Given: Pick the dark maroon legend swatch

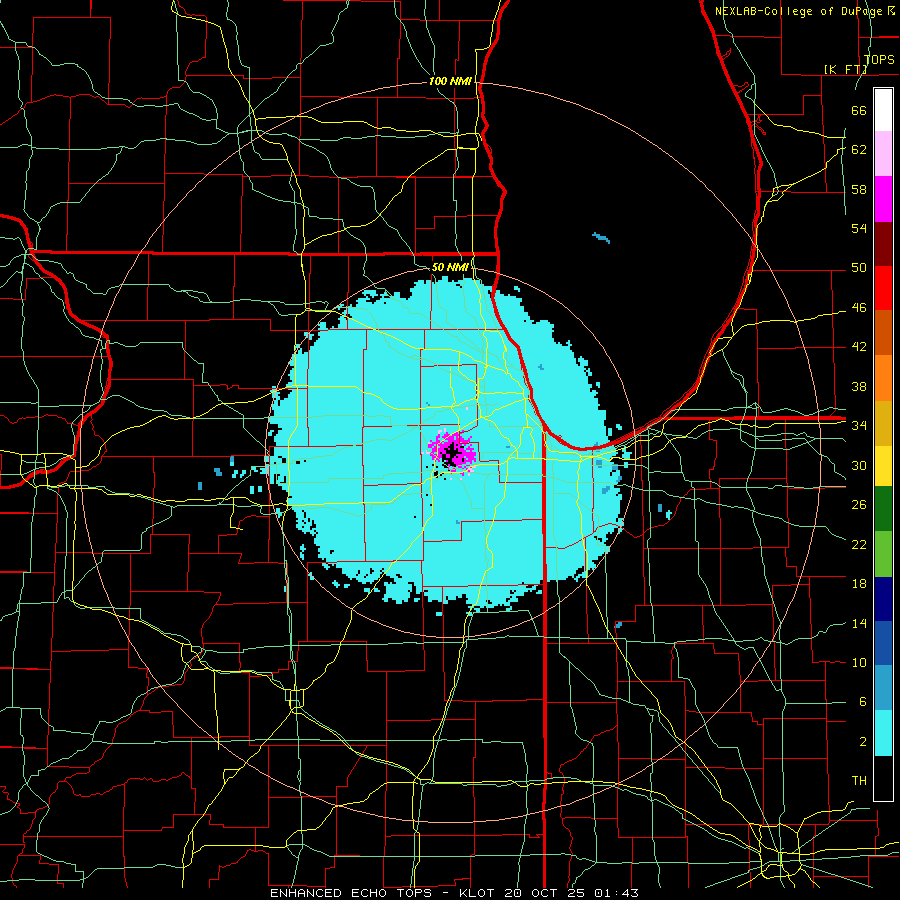Looking at the screenshot, I should tap(883, 243).
